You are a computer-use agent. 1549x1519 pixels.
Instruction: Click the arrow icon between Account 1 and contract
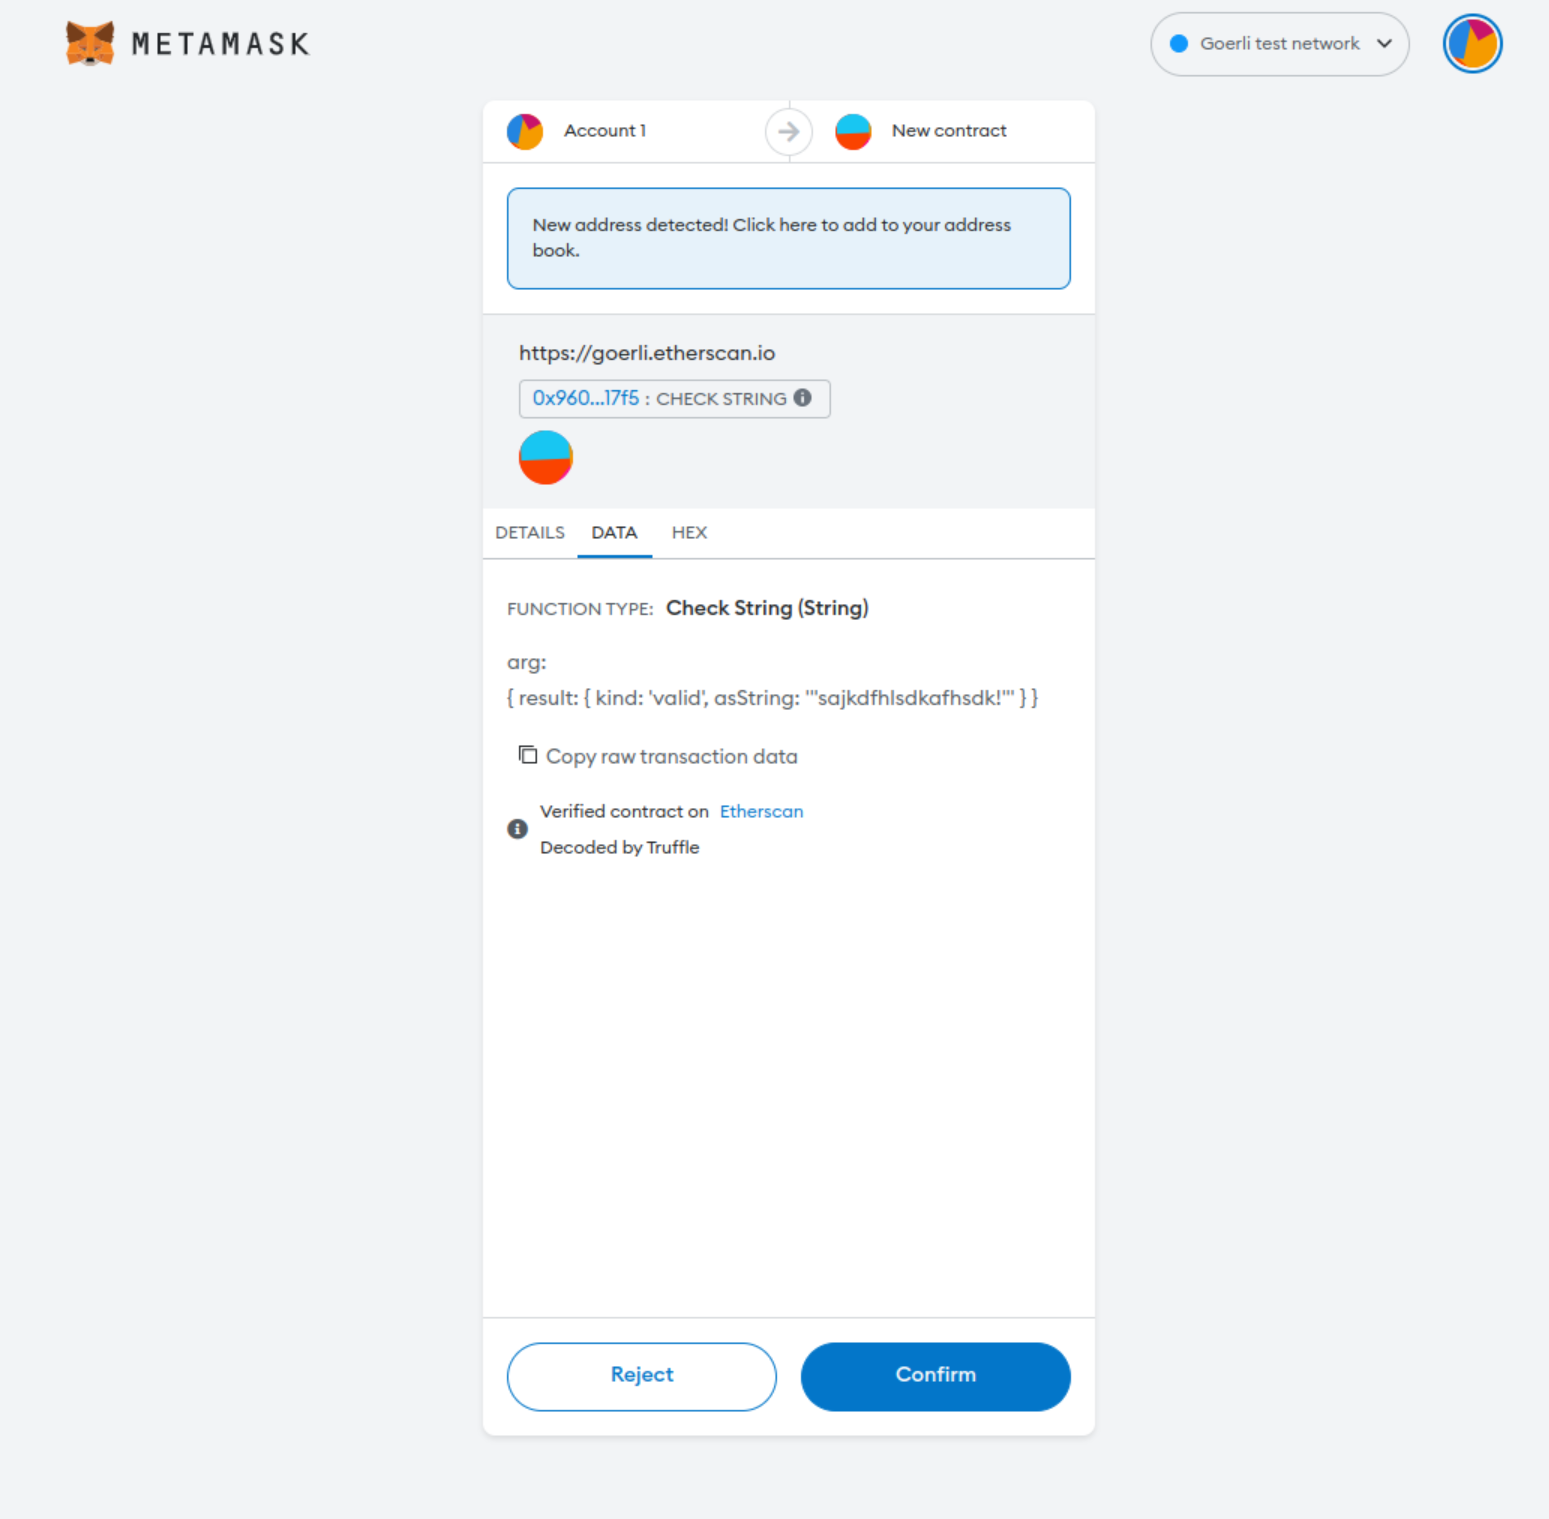[x=789, y=131]
